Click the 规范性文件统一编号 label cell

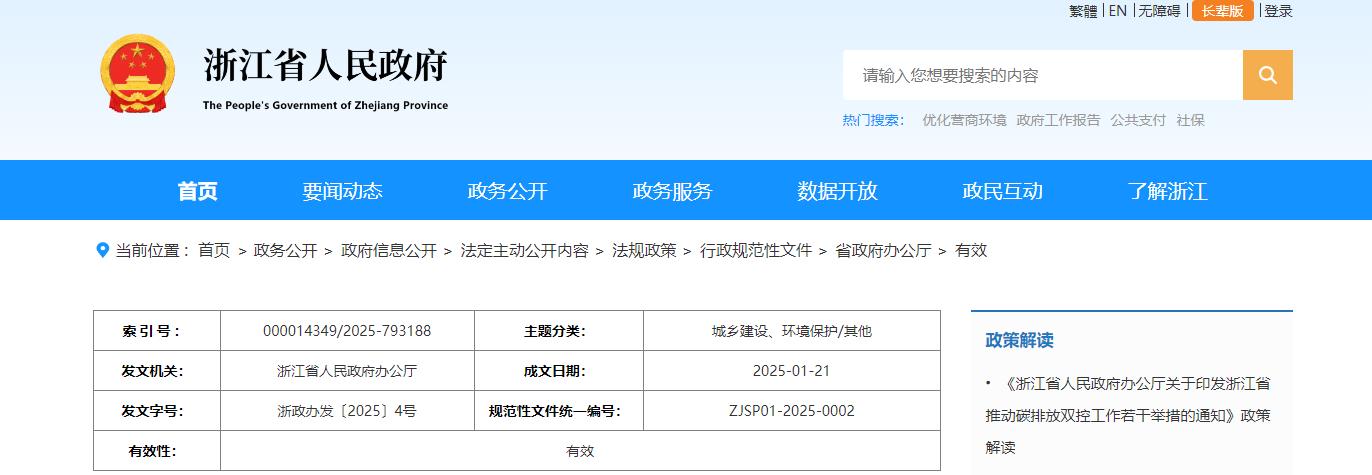pos(559,411)
